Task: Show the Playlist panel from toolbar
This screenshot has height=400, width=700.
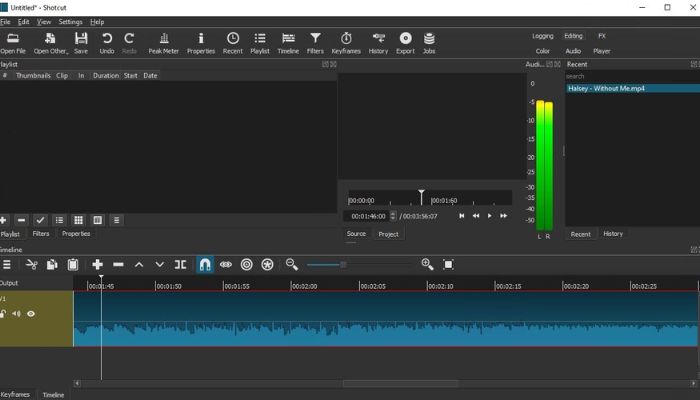Action: click(x=260, y=43)
